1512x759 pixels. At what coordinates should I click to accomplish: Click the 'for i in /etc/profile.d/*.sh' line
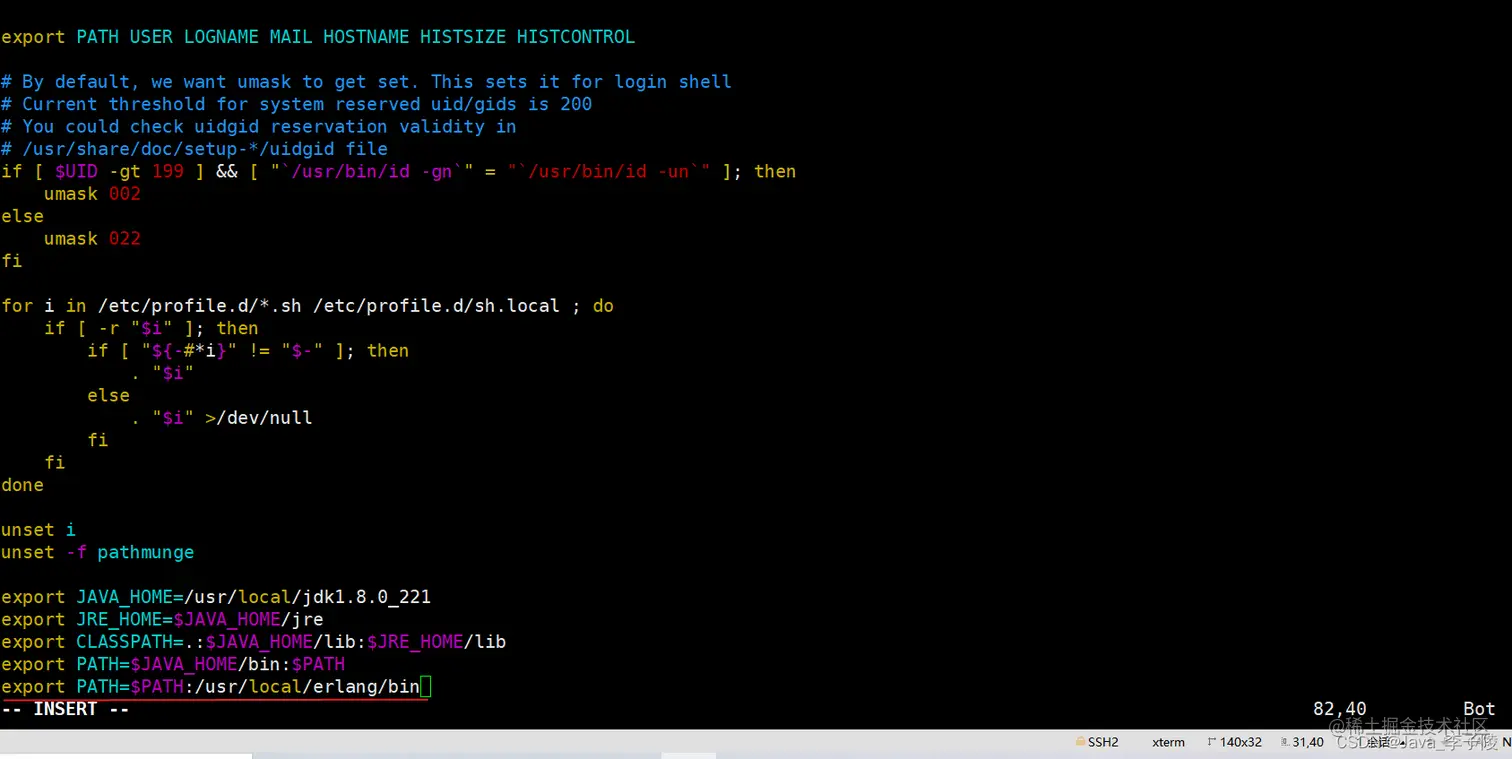[x=307, y=306]
